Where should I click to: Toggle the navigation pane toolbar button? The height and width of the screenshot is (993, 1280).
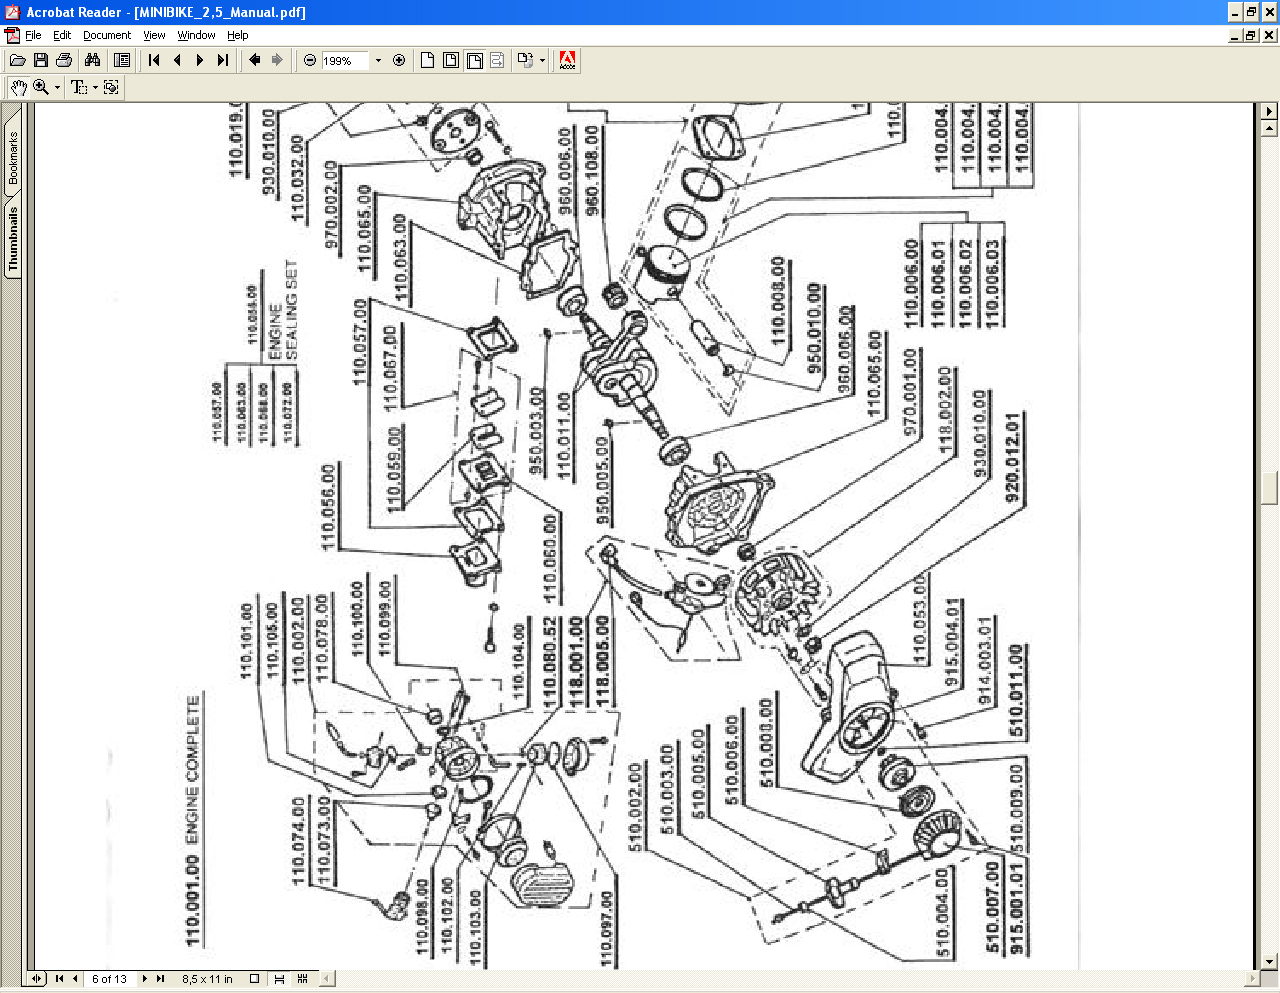[122, 60]
